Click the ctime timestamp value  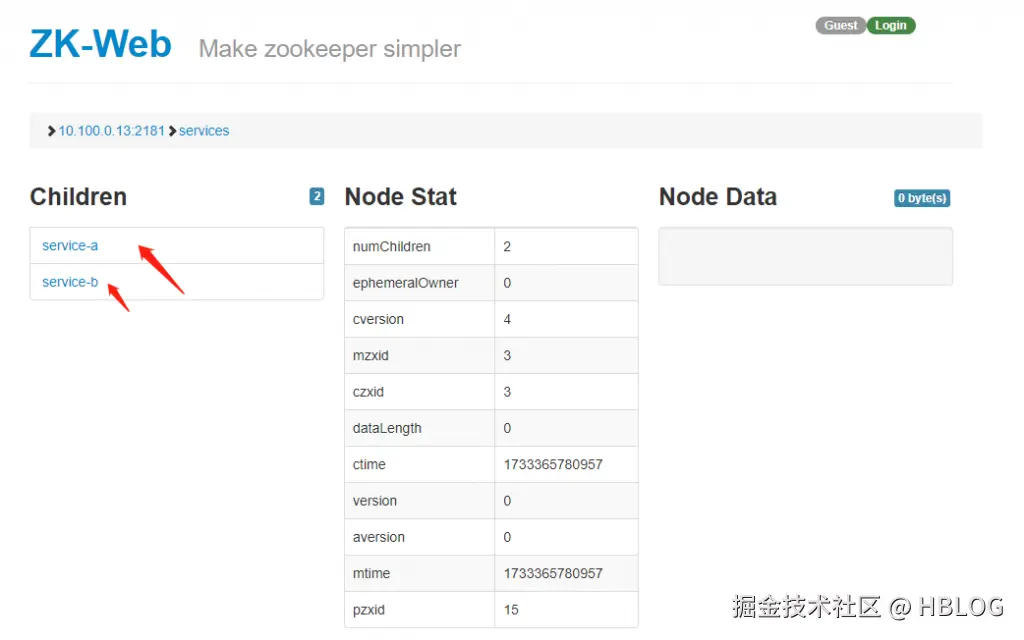[553, 465]
